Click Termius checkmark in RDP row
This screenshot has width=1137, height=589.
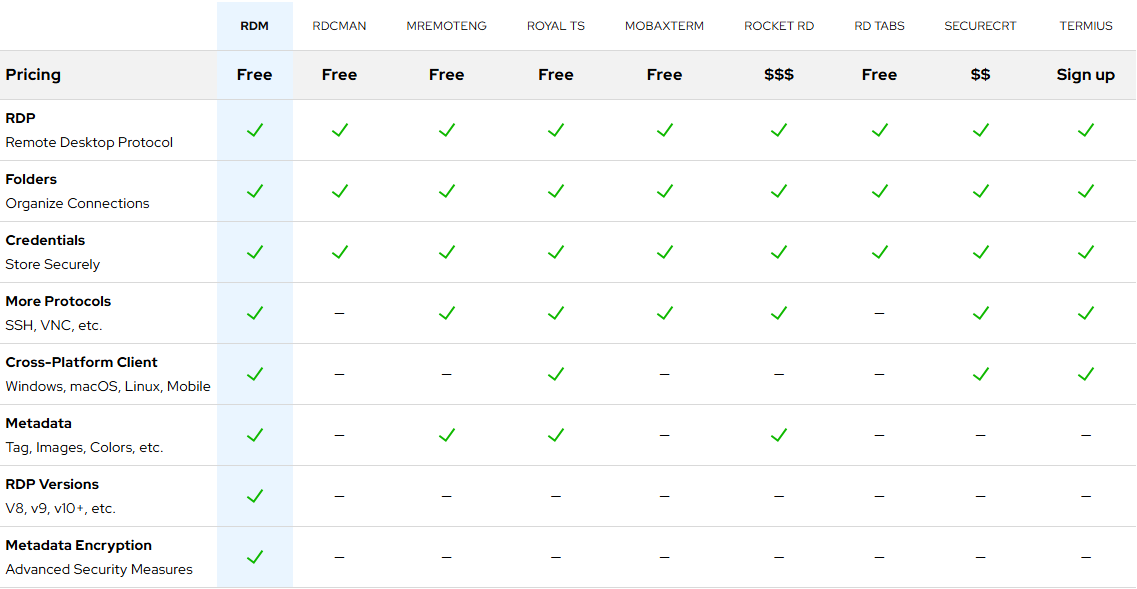point(1086,130)
